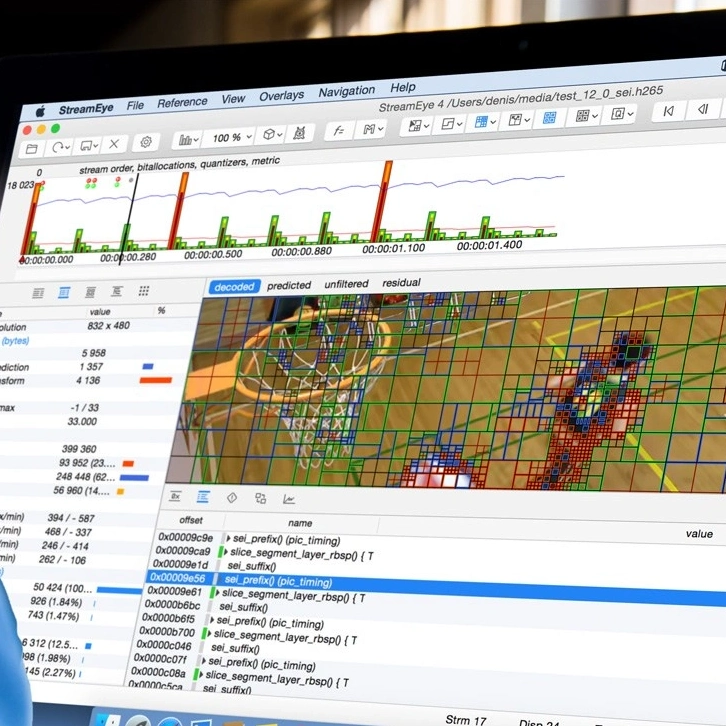Select the highlighted syntax tree view icon
The width and height of the screenshot is (726, 726).
tap(203, 497)
